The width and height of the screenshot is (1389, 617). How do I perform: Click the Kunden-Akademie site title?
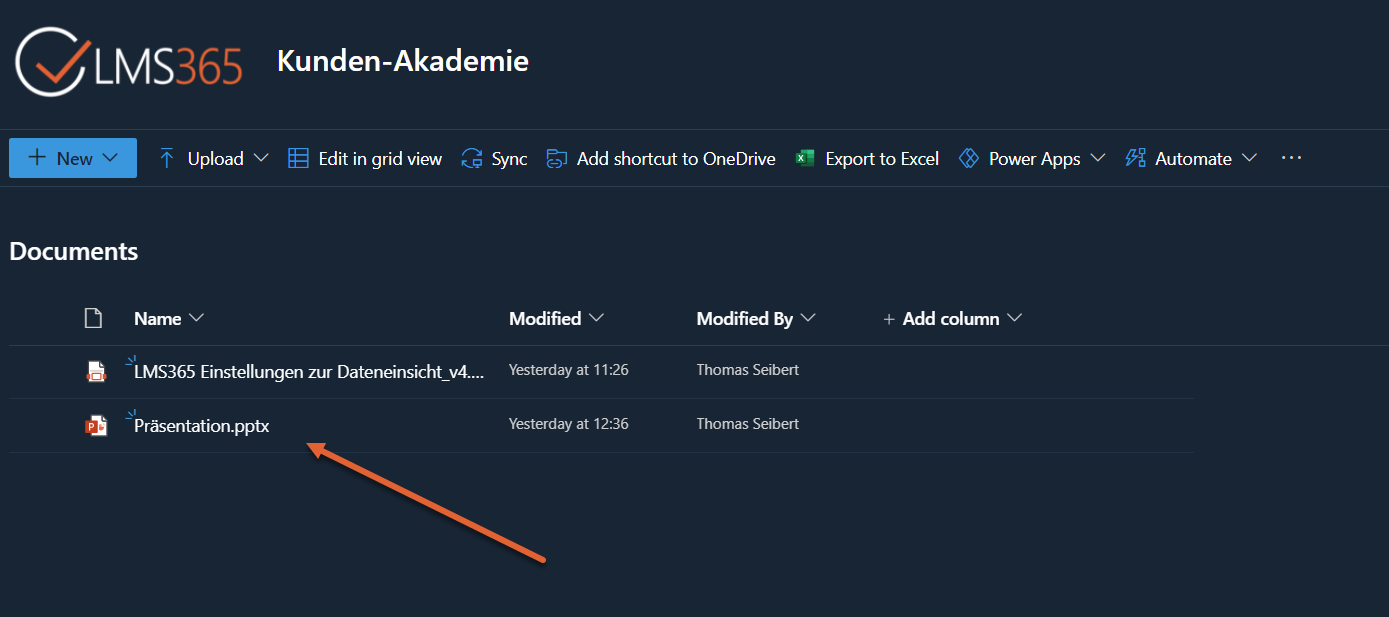click(x=402, y=61)
